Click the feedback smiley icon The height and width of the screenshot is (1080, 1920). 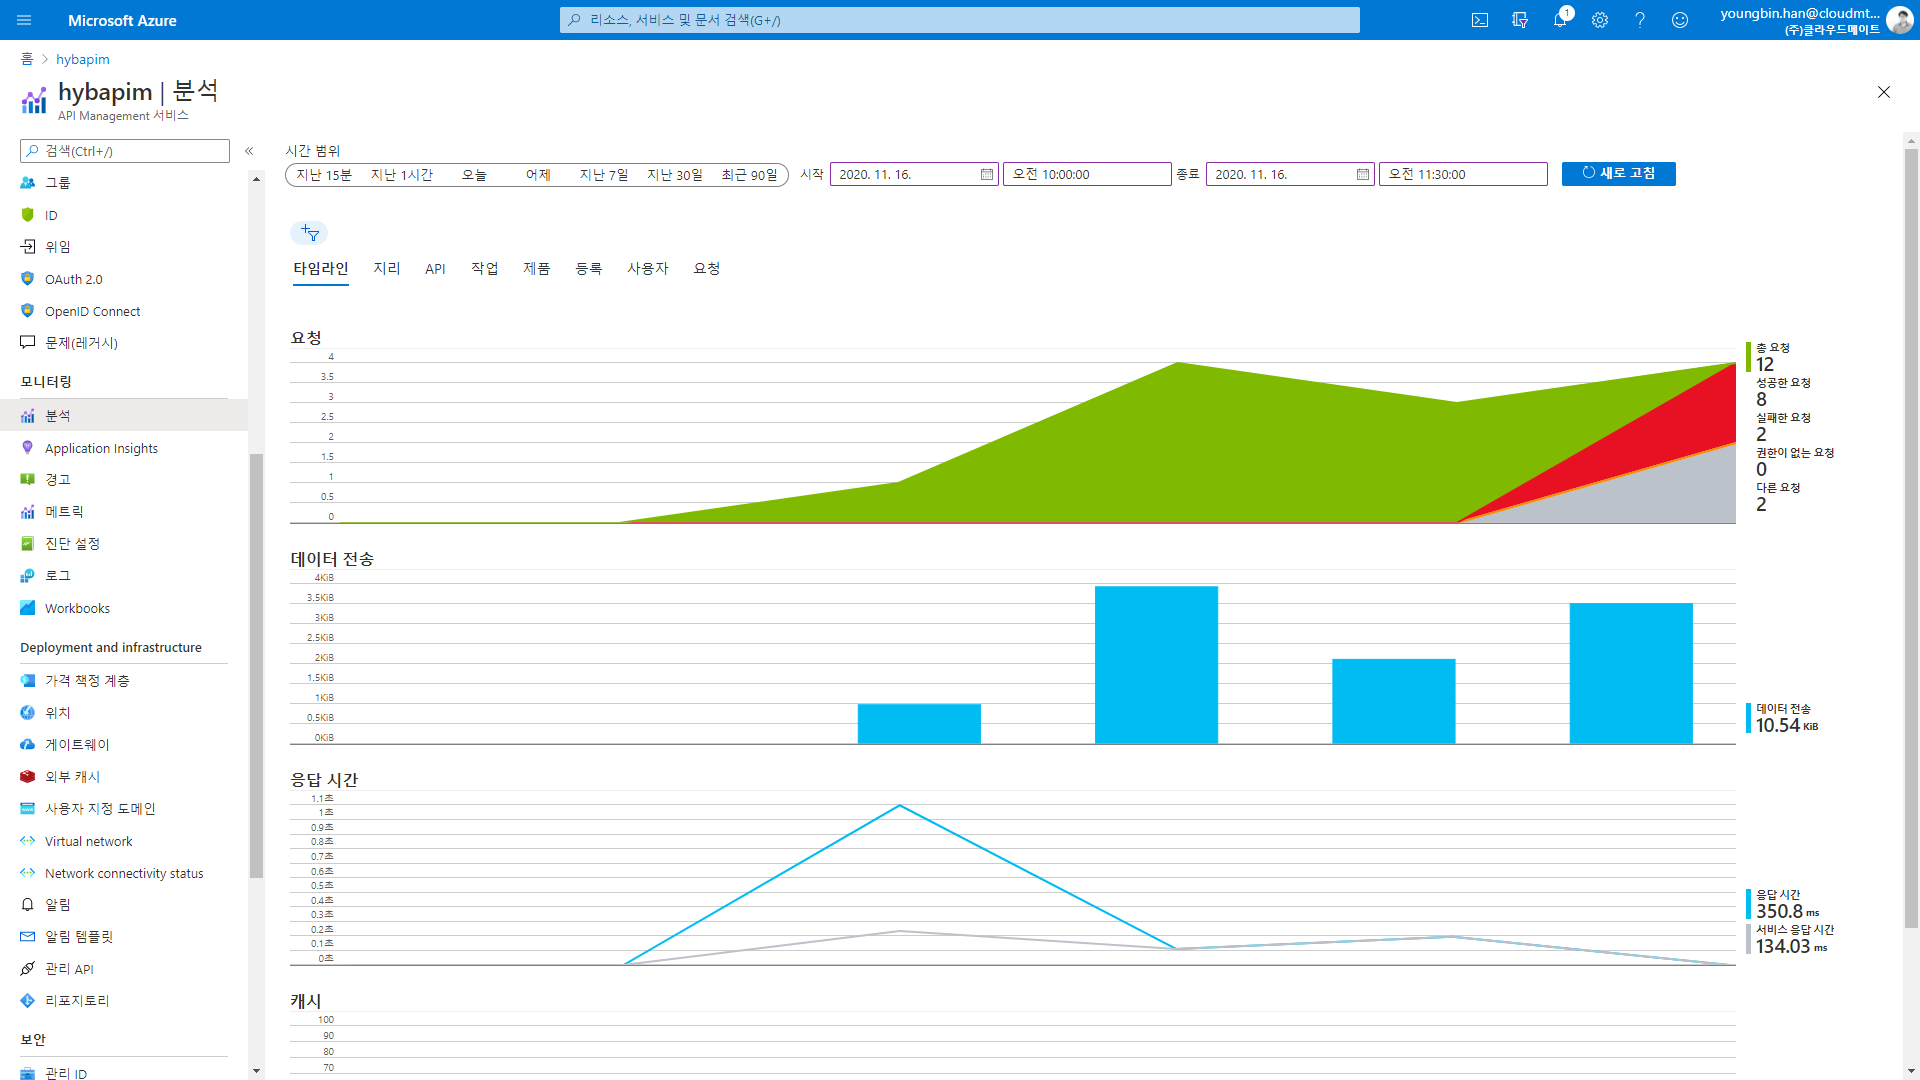pos(1680,20)
